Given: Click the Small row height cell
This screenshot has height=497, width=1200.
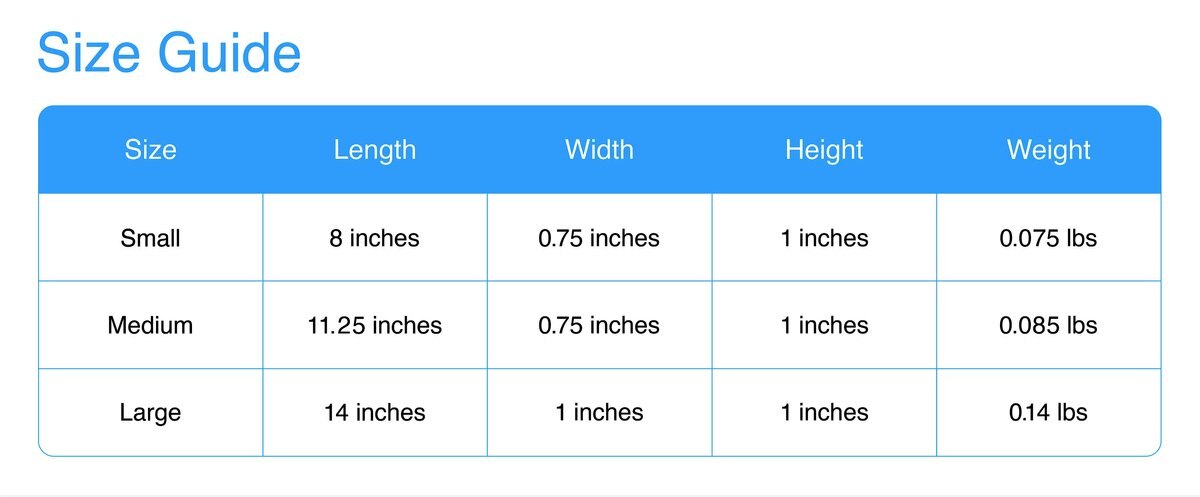Looking at the screenshot, I should (824, 238).
